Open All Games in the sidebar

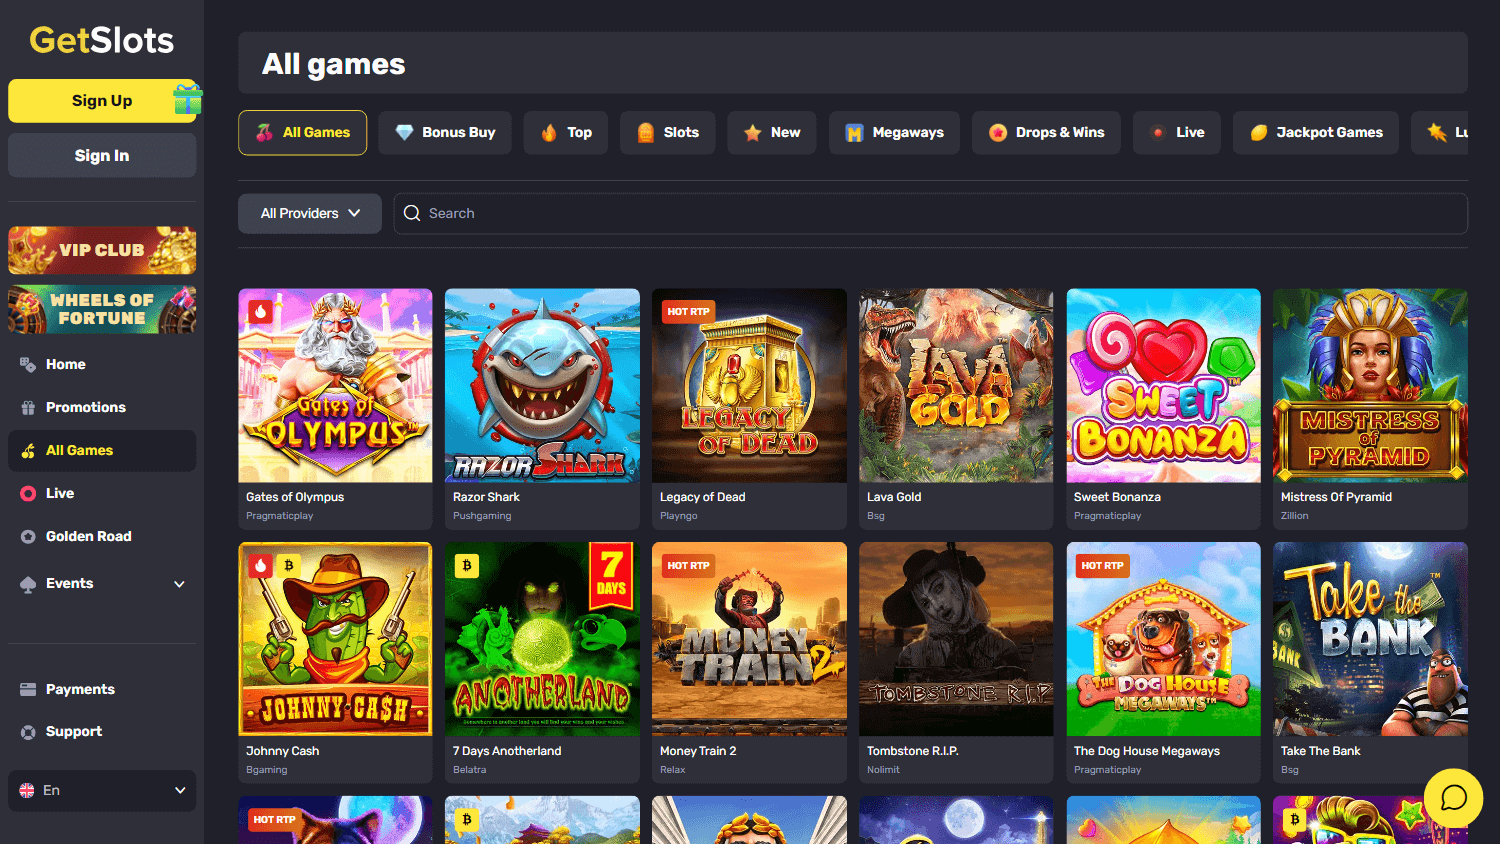tap(102, 451)
